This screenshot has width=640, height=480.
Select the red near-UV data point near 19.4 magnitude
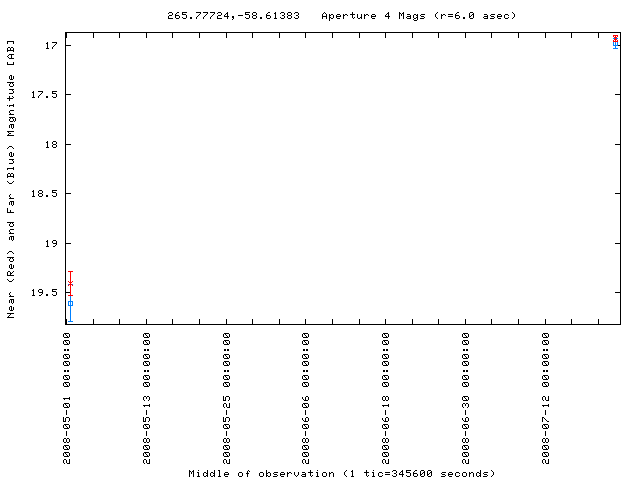(x=70, y=283)
